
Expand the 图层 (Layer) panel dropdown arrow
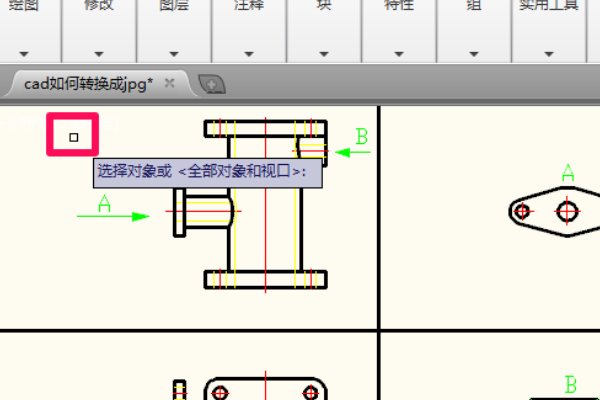pyautogui.click(x=174, y=53)
